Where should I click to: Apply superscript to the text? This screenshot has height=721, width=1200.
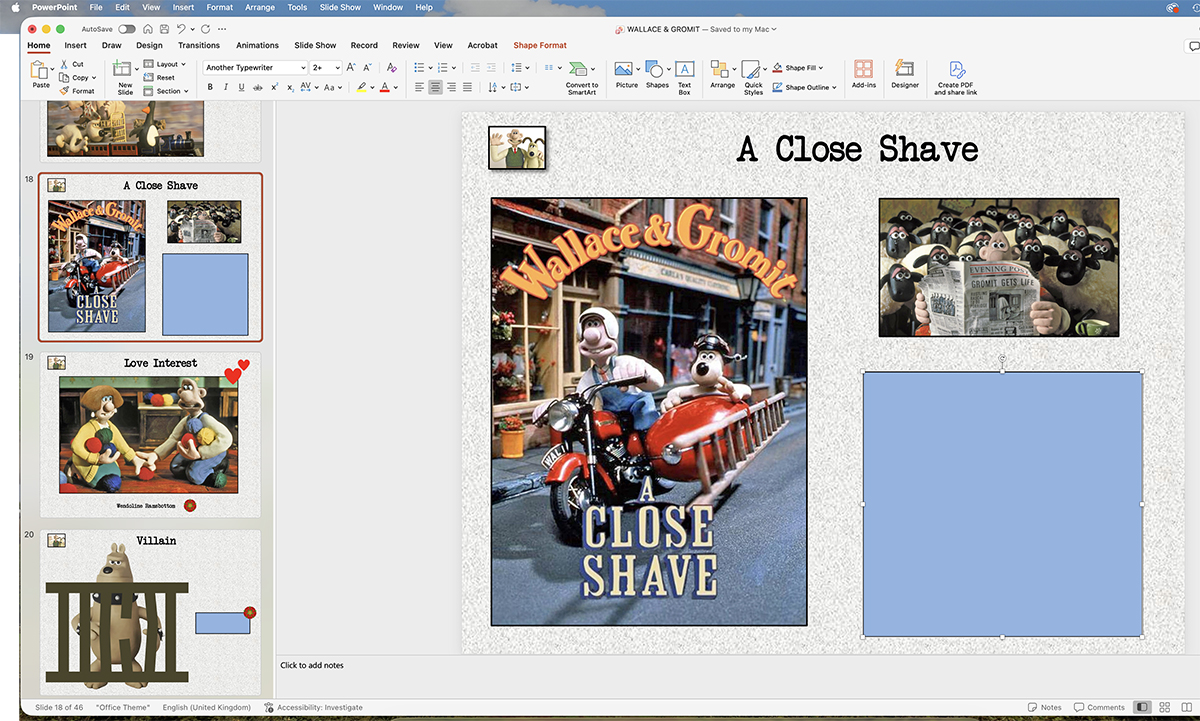274,87
